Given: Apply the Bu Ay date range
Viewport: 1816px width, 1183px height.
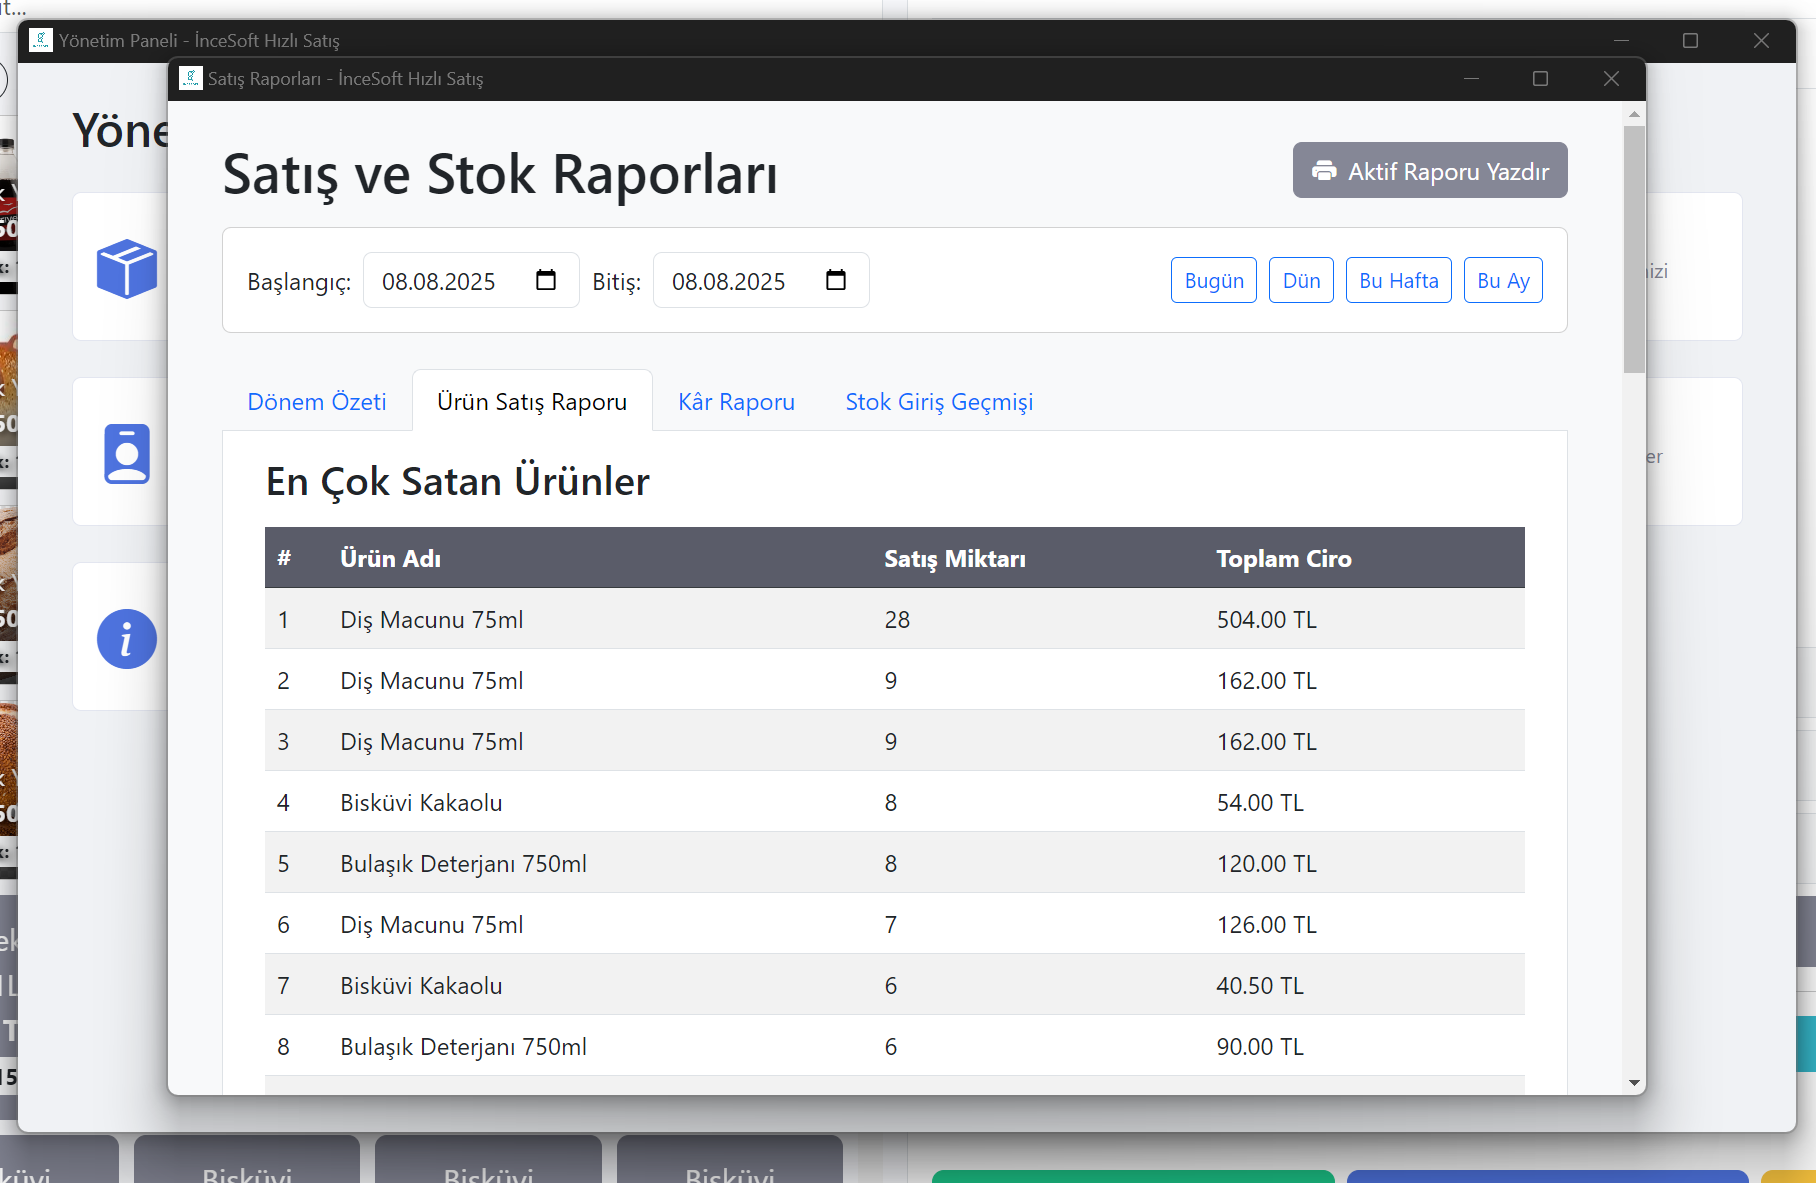Looking at the screenshot, I should [1503, 280].
